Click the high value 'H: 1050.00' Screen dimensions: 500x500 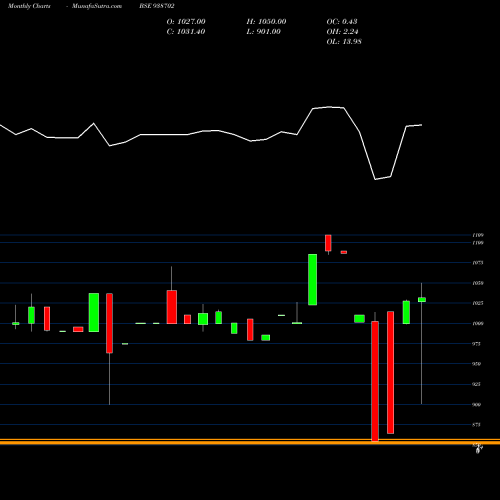click(266, 22)
